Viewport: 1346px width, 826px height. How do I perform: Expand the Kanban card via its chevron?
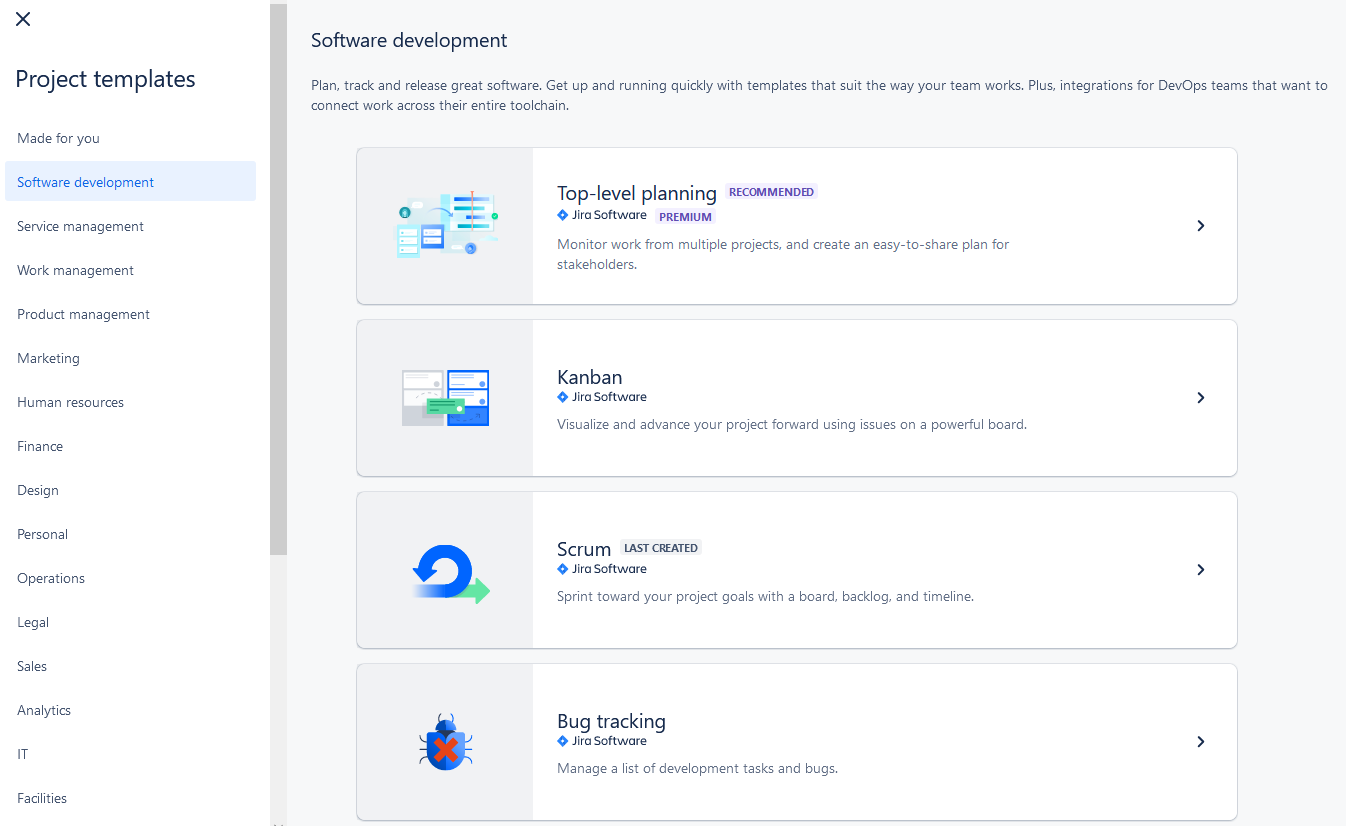coord(1201,397)
